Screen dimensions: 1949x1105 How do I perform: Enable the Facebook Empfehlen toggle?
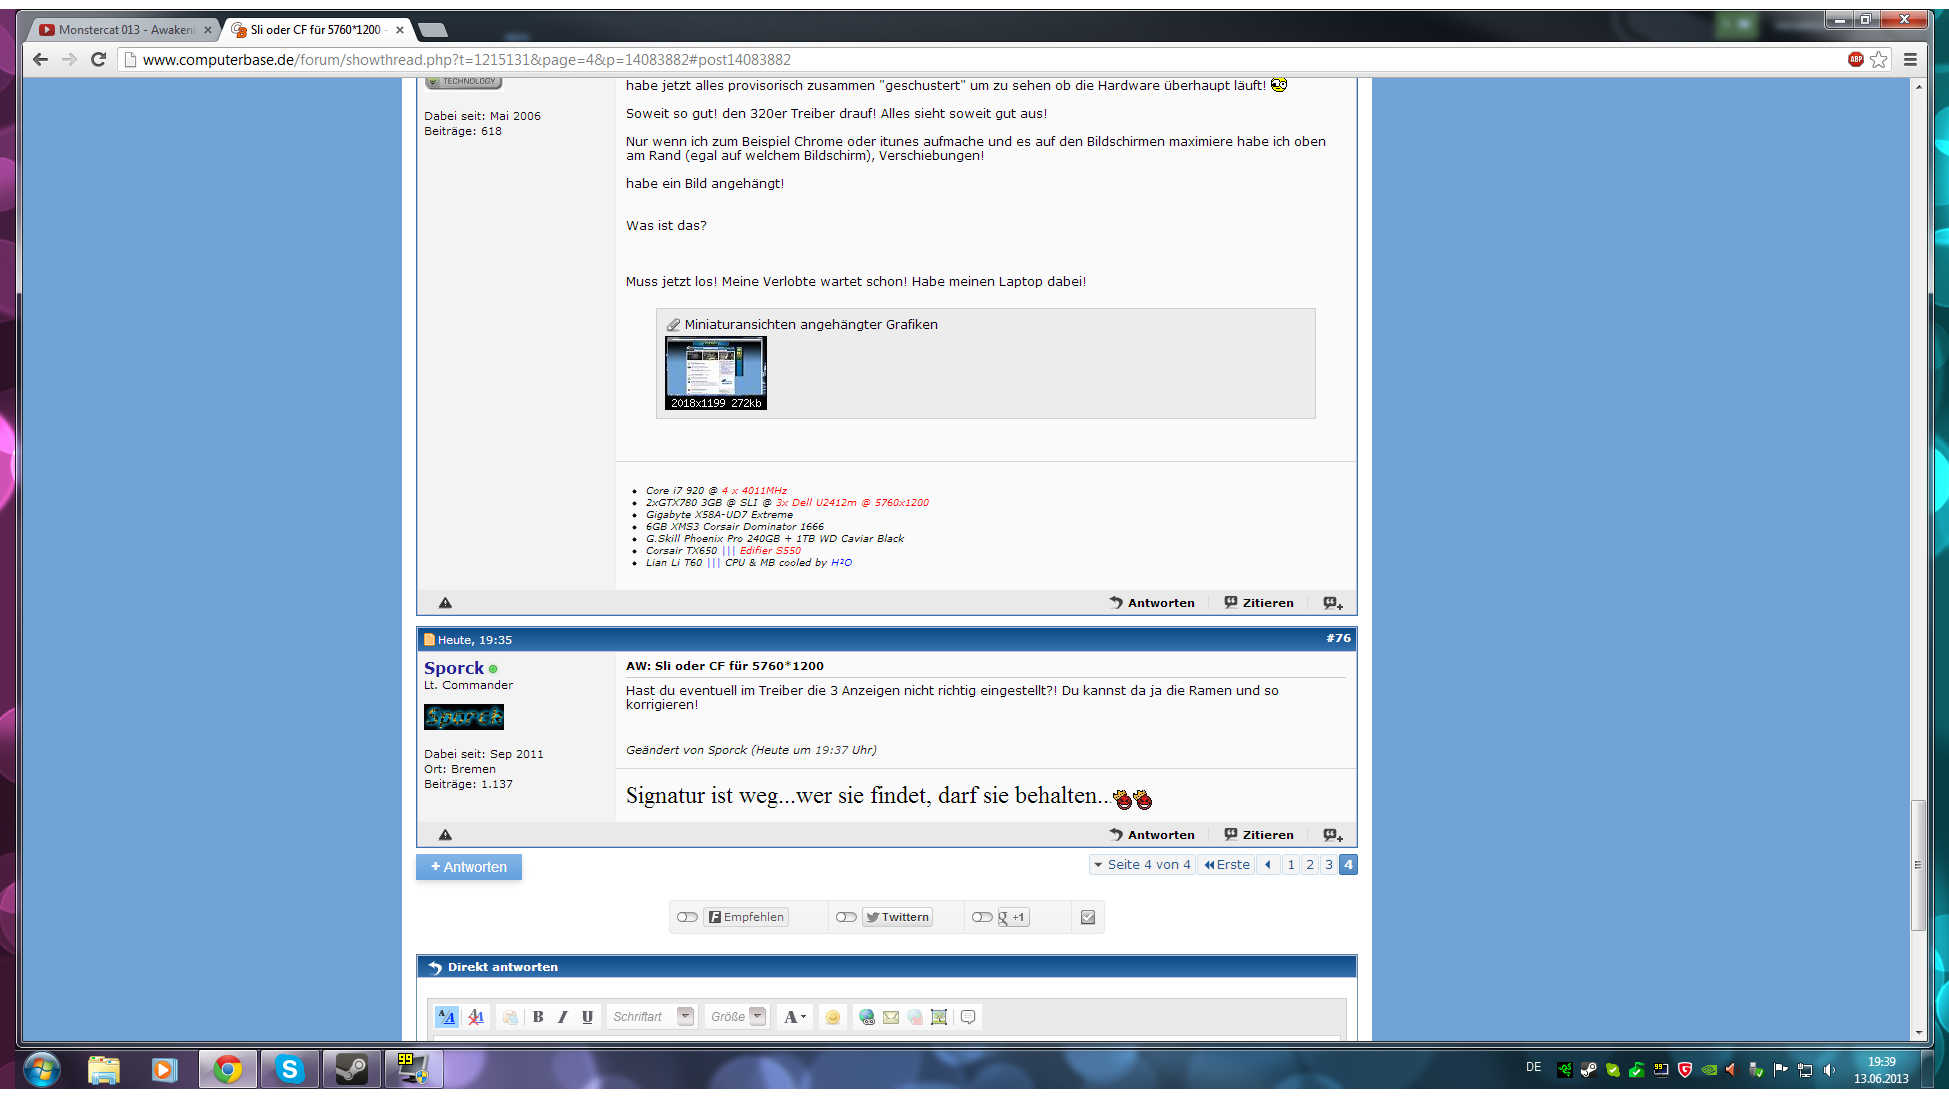[687, 917]
